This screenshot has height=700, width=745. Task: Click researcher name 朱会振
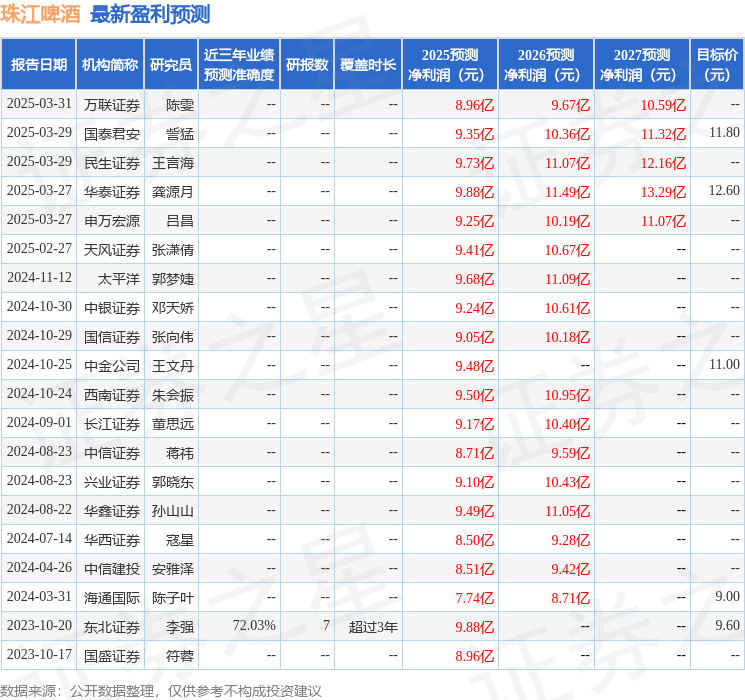point(172,395)
